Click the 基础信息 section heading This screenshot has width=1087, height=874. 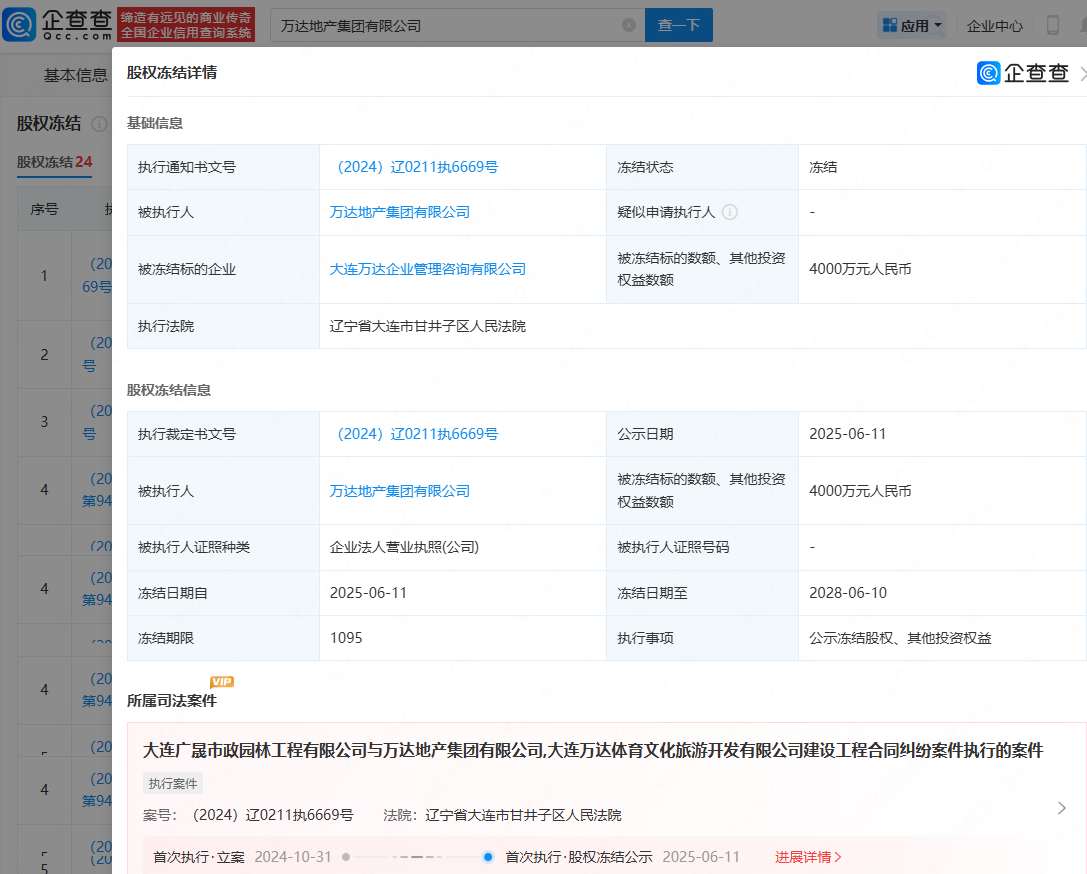tap(155, 123)
